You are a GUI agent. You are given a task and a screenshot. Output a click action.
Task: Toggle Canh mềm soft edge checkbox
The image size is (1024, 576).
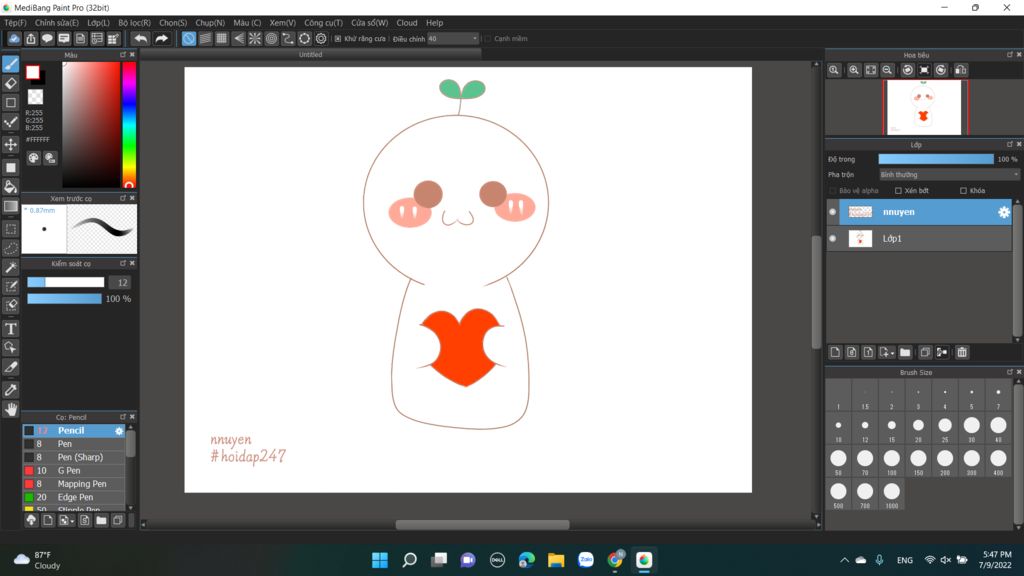tap(487, 39)
